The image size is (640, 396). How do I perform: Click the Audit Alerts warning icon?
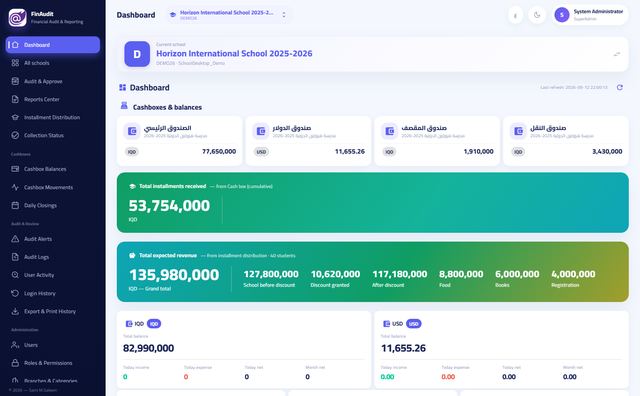[15, 239]
